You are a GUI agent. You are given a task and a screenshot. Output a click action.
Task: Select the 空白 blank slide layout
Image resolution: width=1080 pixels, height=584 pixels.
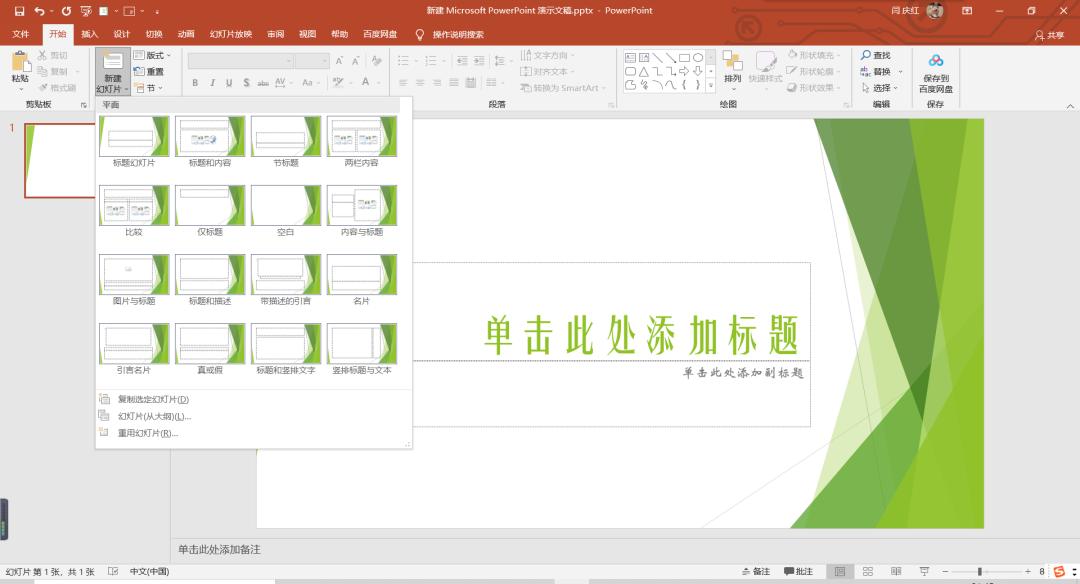point(285,205)
